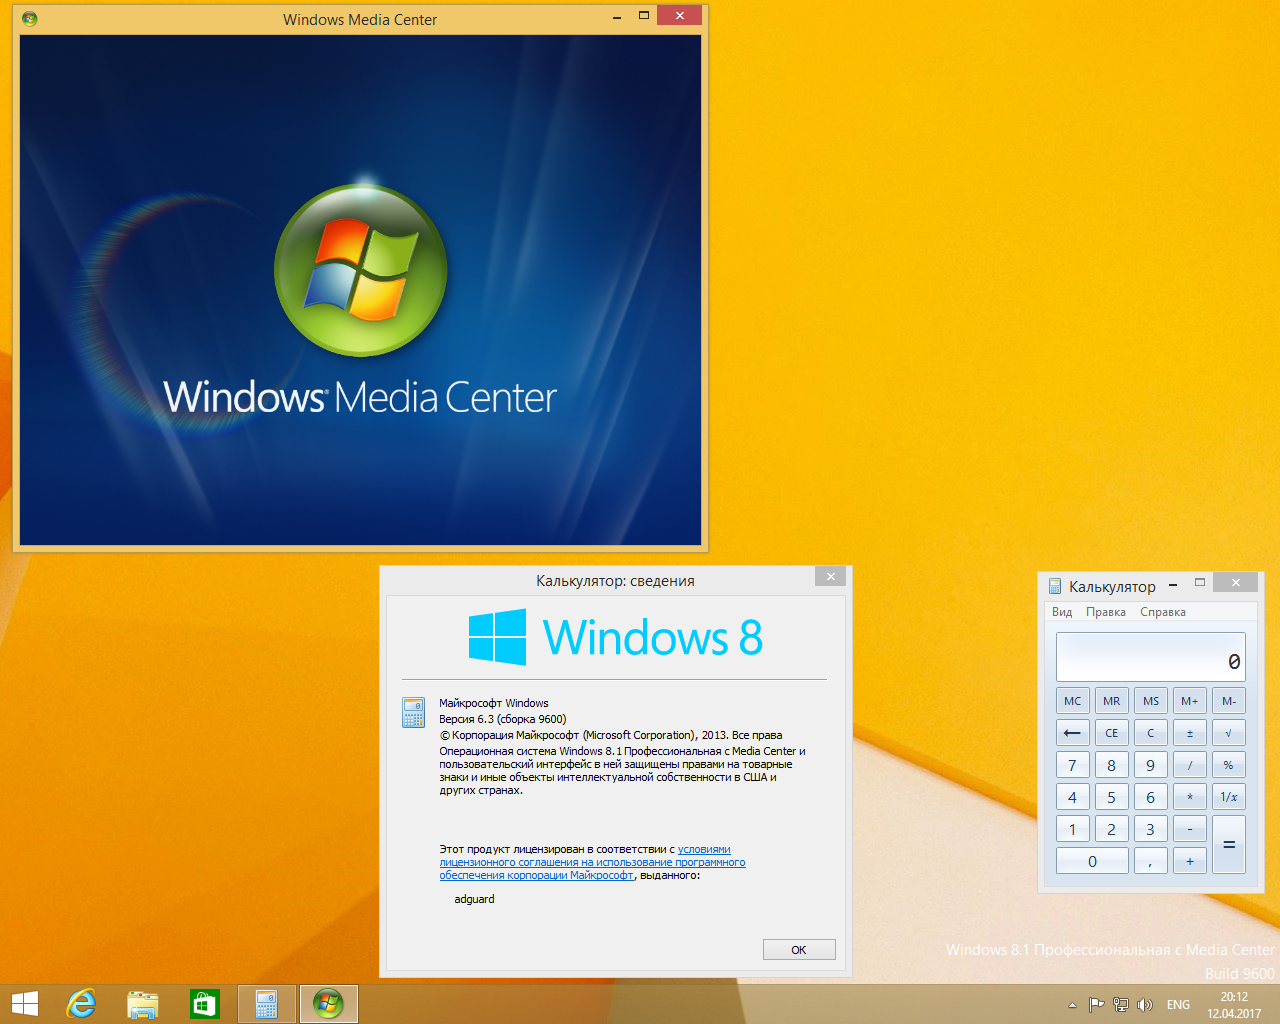Click the multiplication asterisk key

tap(1190, 797)
